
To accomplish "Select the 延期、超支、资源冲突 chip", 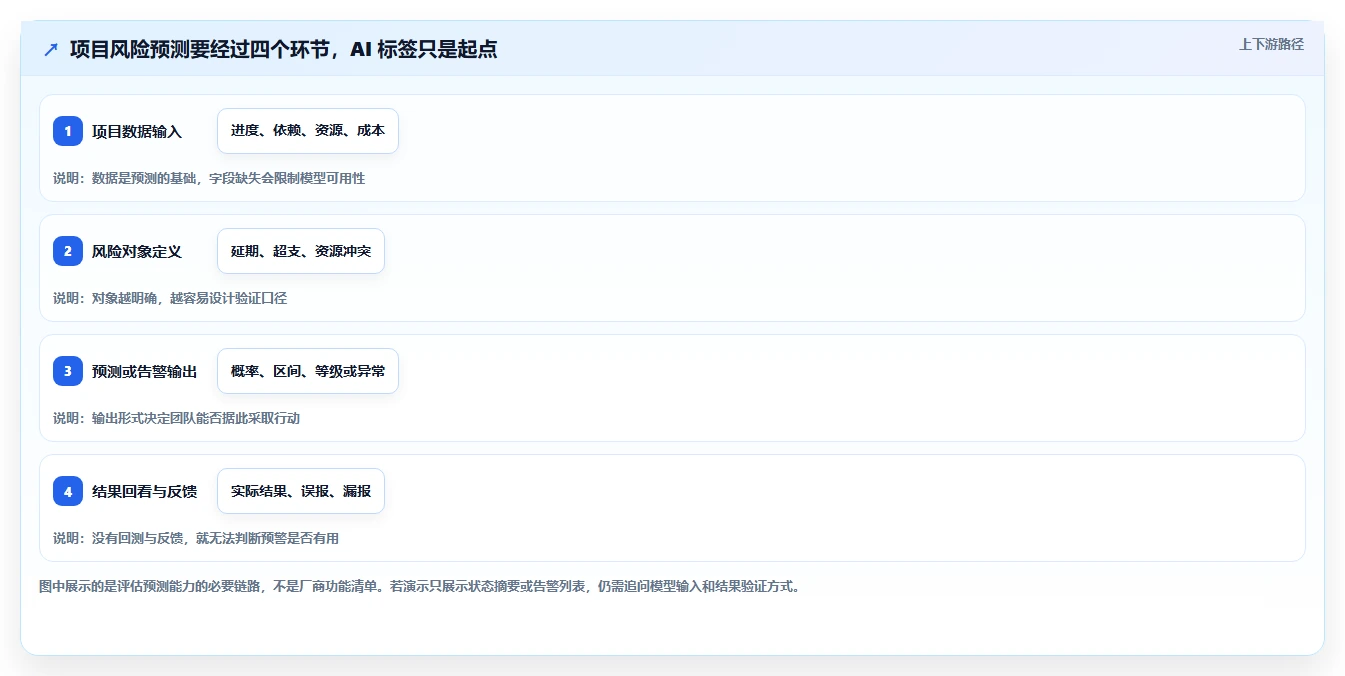I will pos(301,251).
